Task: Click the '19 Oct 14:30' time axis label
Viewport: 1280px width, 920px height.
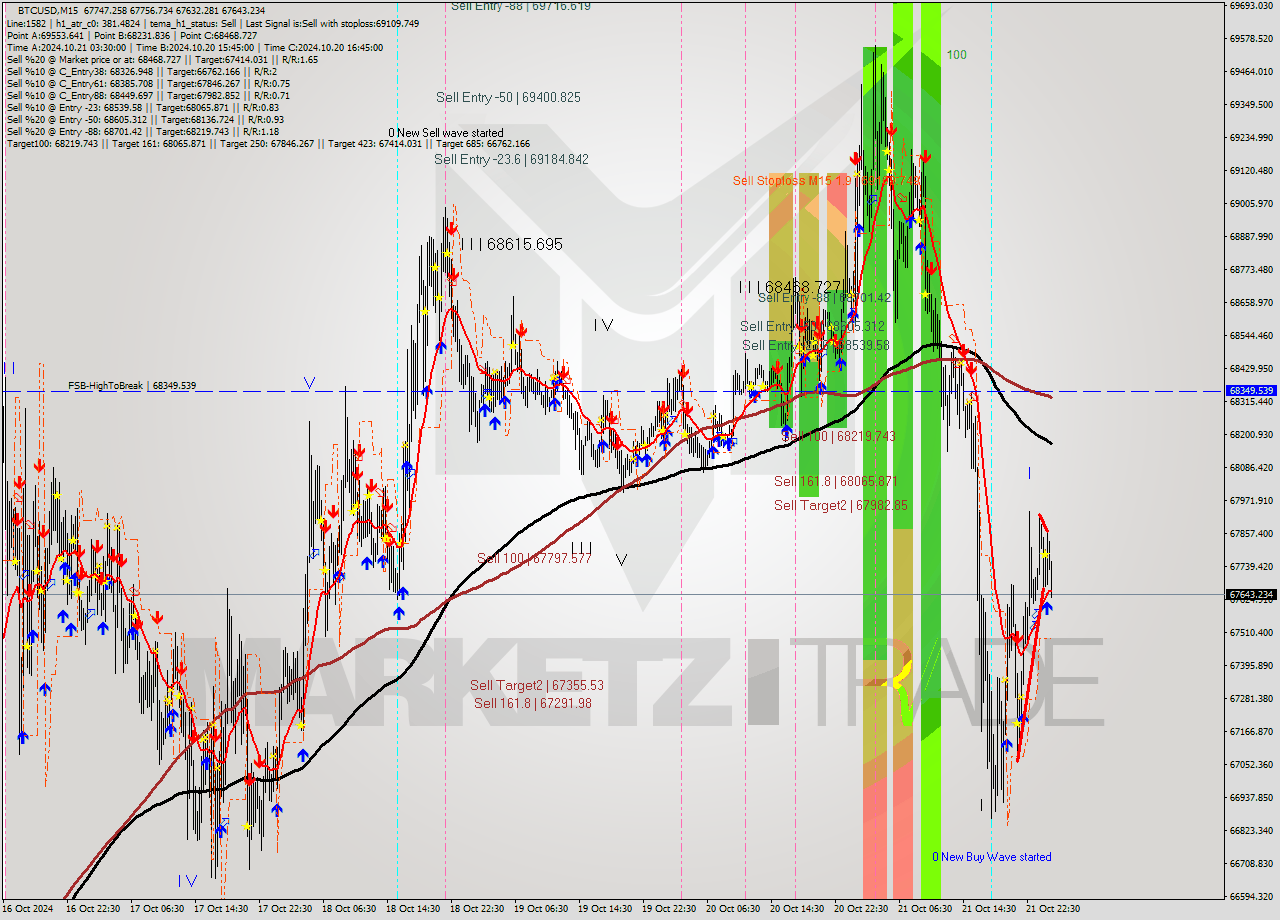Action: (x=605, y=909)
